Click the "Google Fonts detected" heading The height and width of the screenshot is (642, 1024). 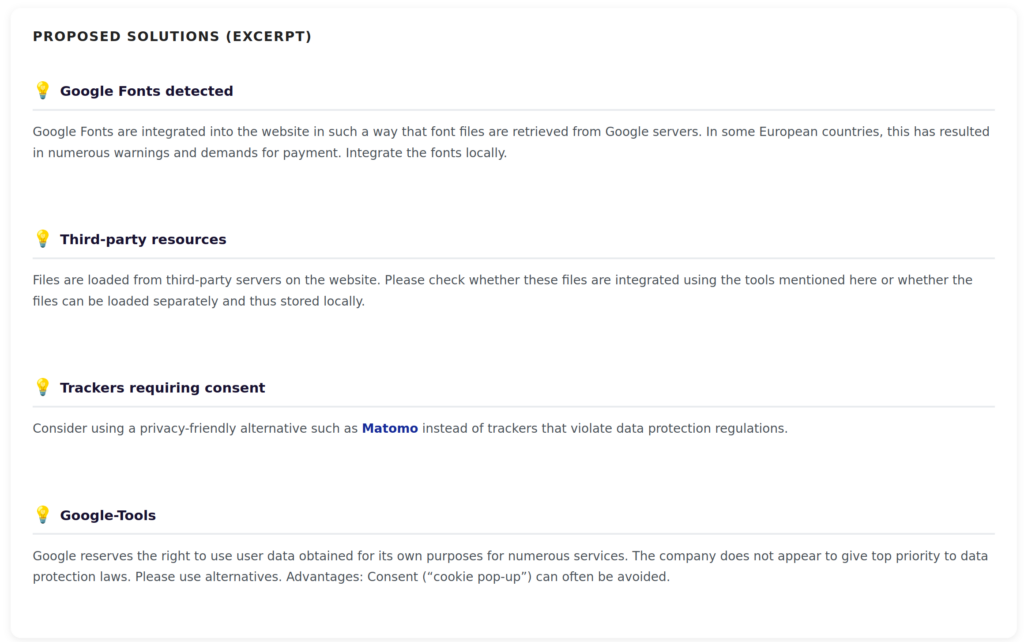tap(146, 91)
